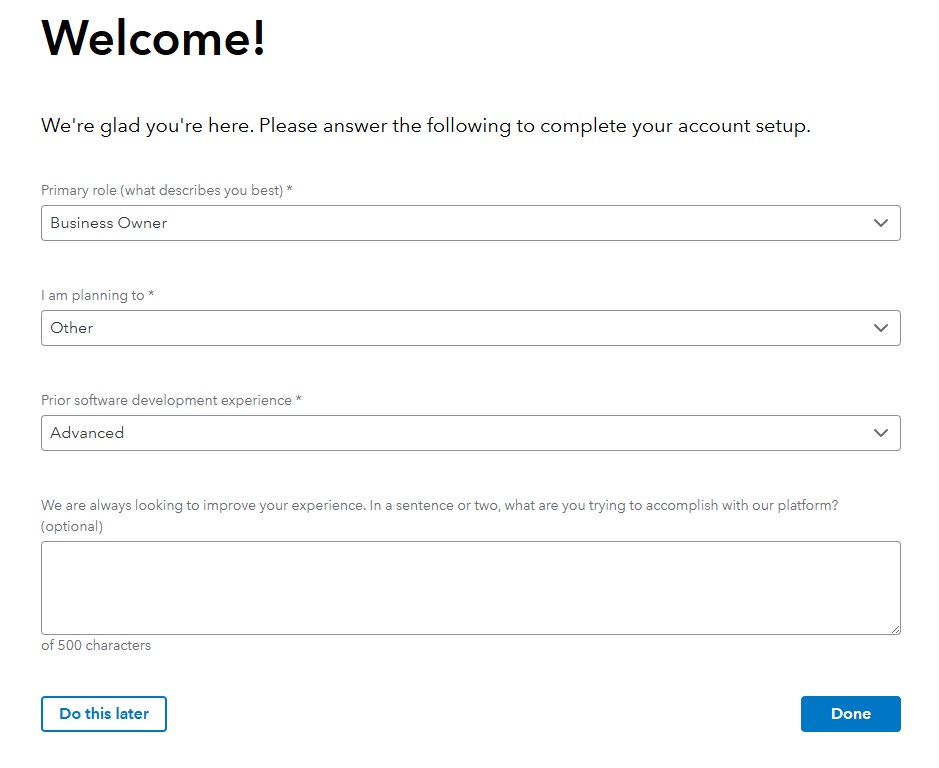Open the Primary role dropdown

tap(470, 222)
